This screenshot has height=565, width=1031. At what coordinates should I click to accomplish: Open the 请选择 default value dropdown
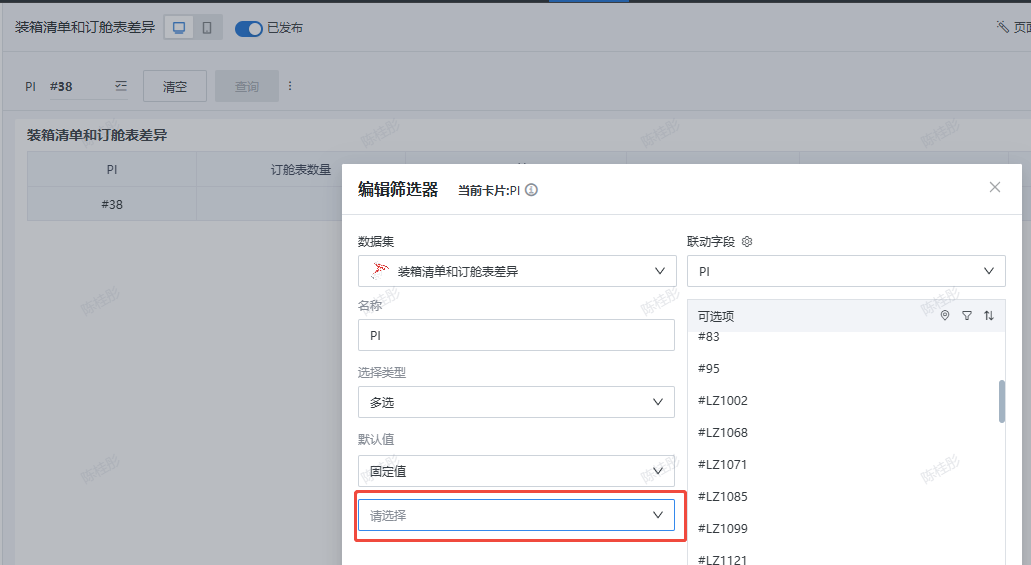[x=516, y=515]
